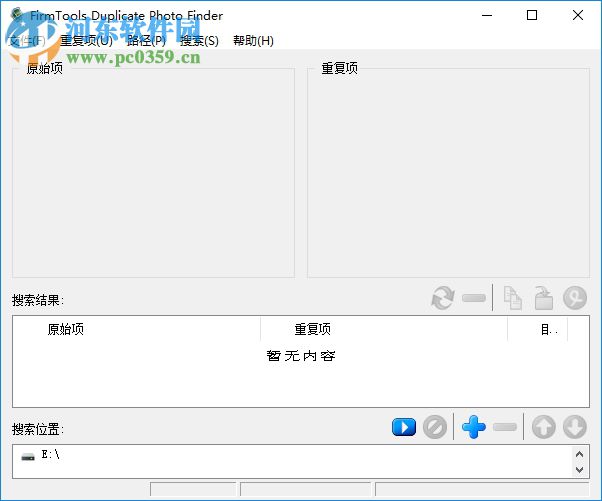Maximize the Duplicate Photo Finder window

pyautogui.click(x=532, y=15)
